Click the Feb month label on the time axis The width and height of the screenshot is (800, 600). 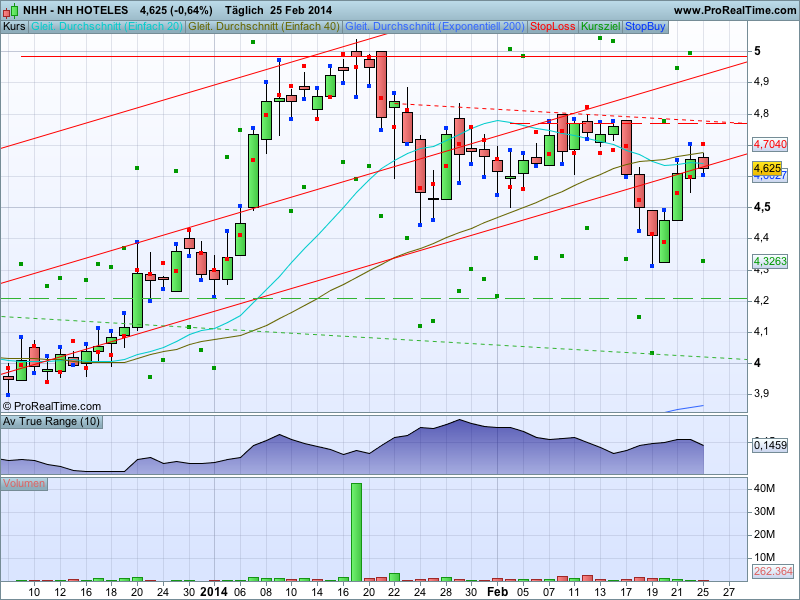(x=497, y=592)
